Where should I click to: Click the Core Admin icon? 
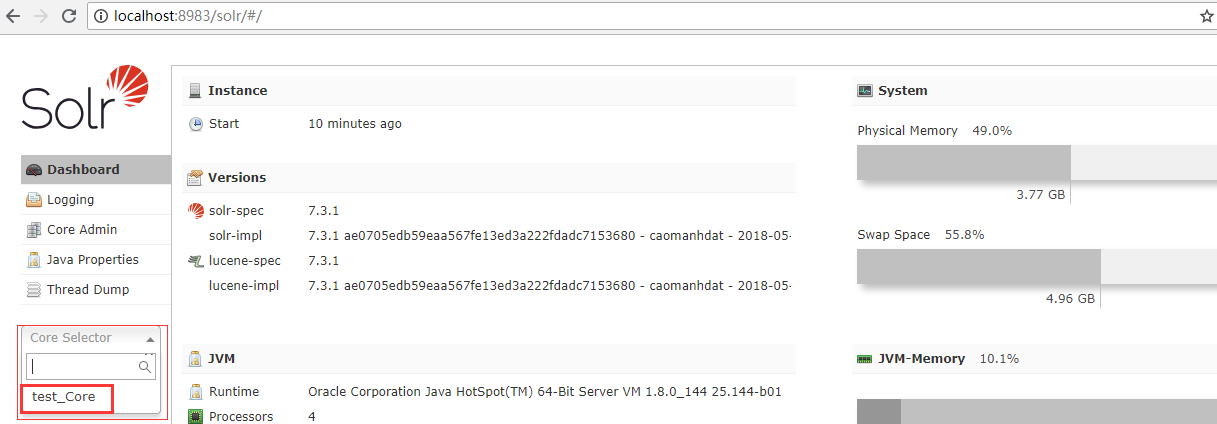click(34, 230)
